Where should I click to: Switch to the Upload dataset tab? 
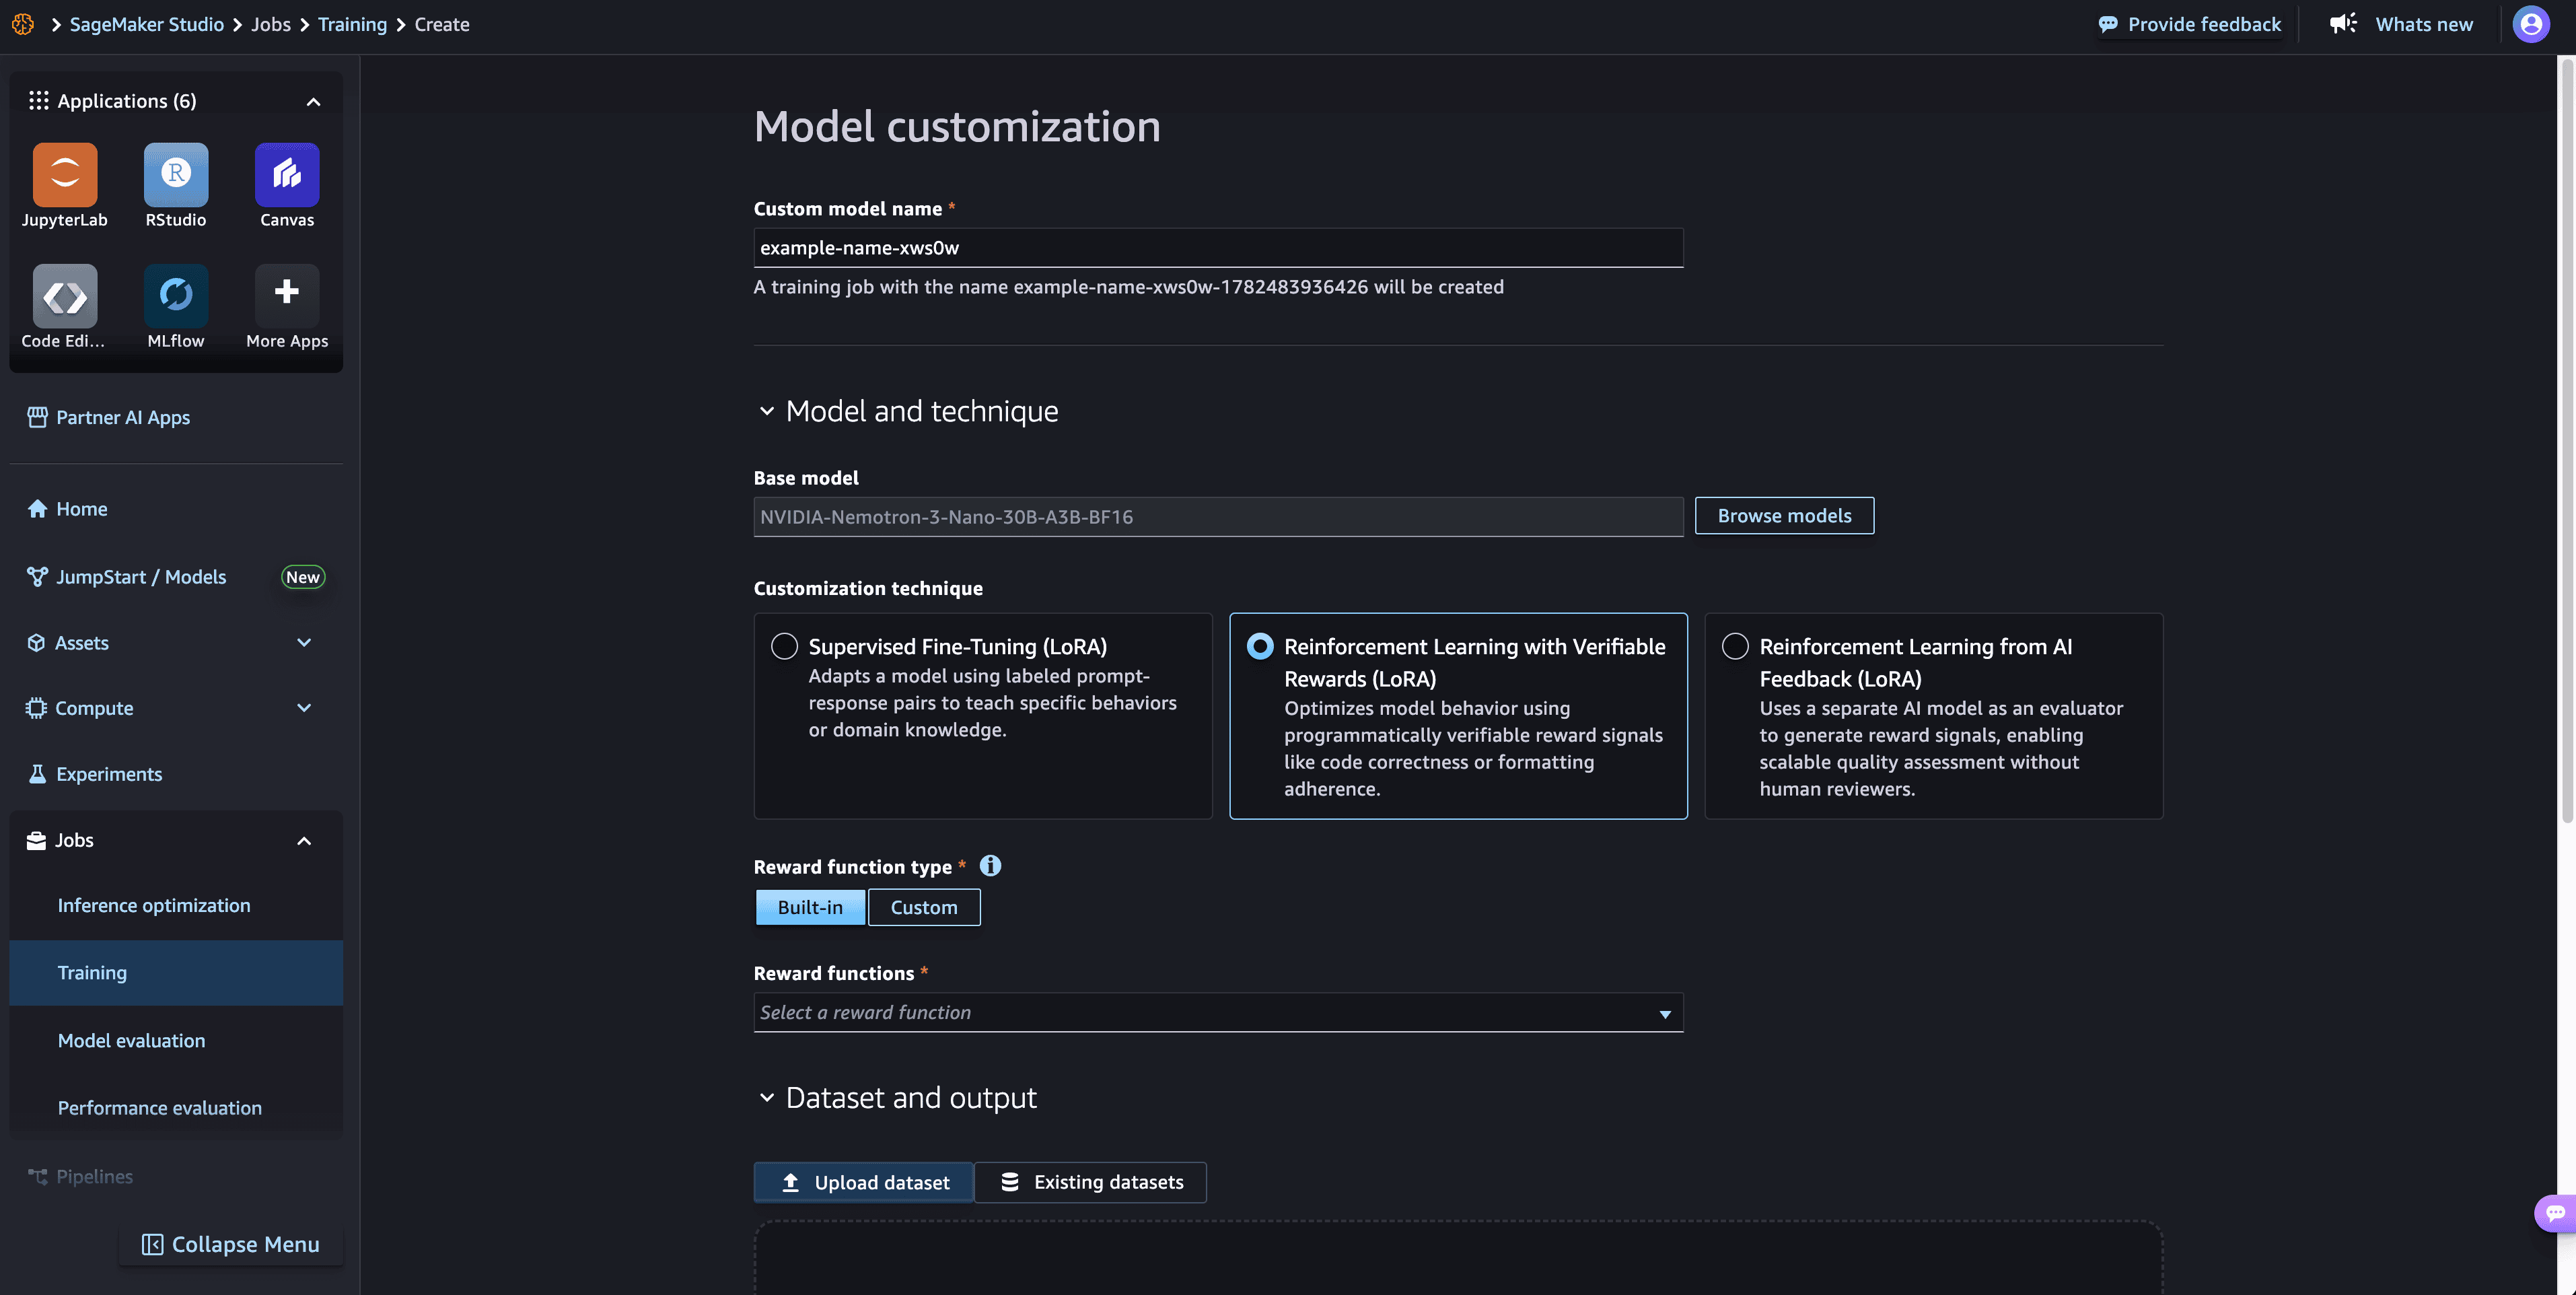click(864, 1183)
